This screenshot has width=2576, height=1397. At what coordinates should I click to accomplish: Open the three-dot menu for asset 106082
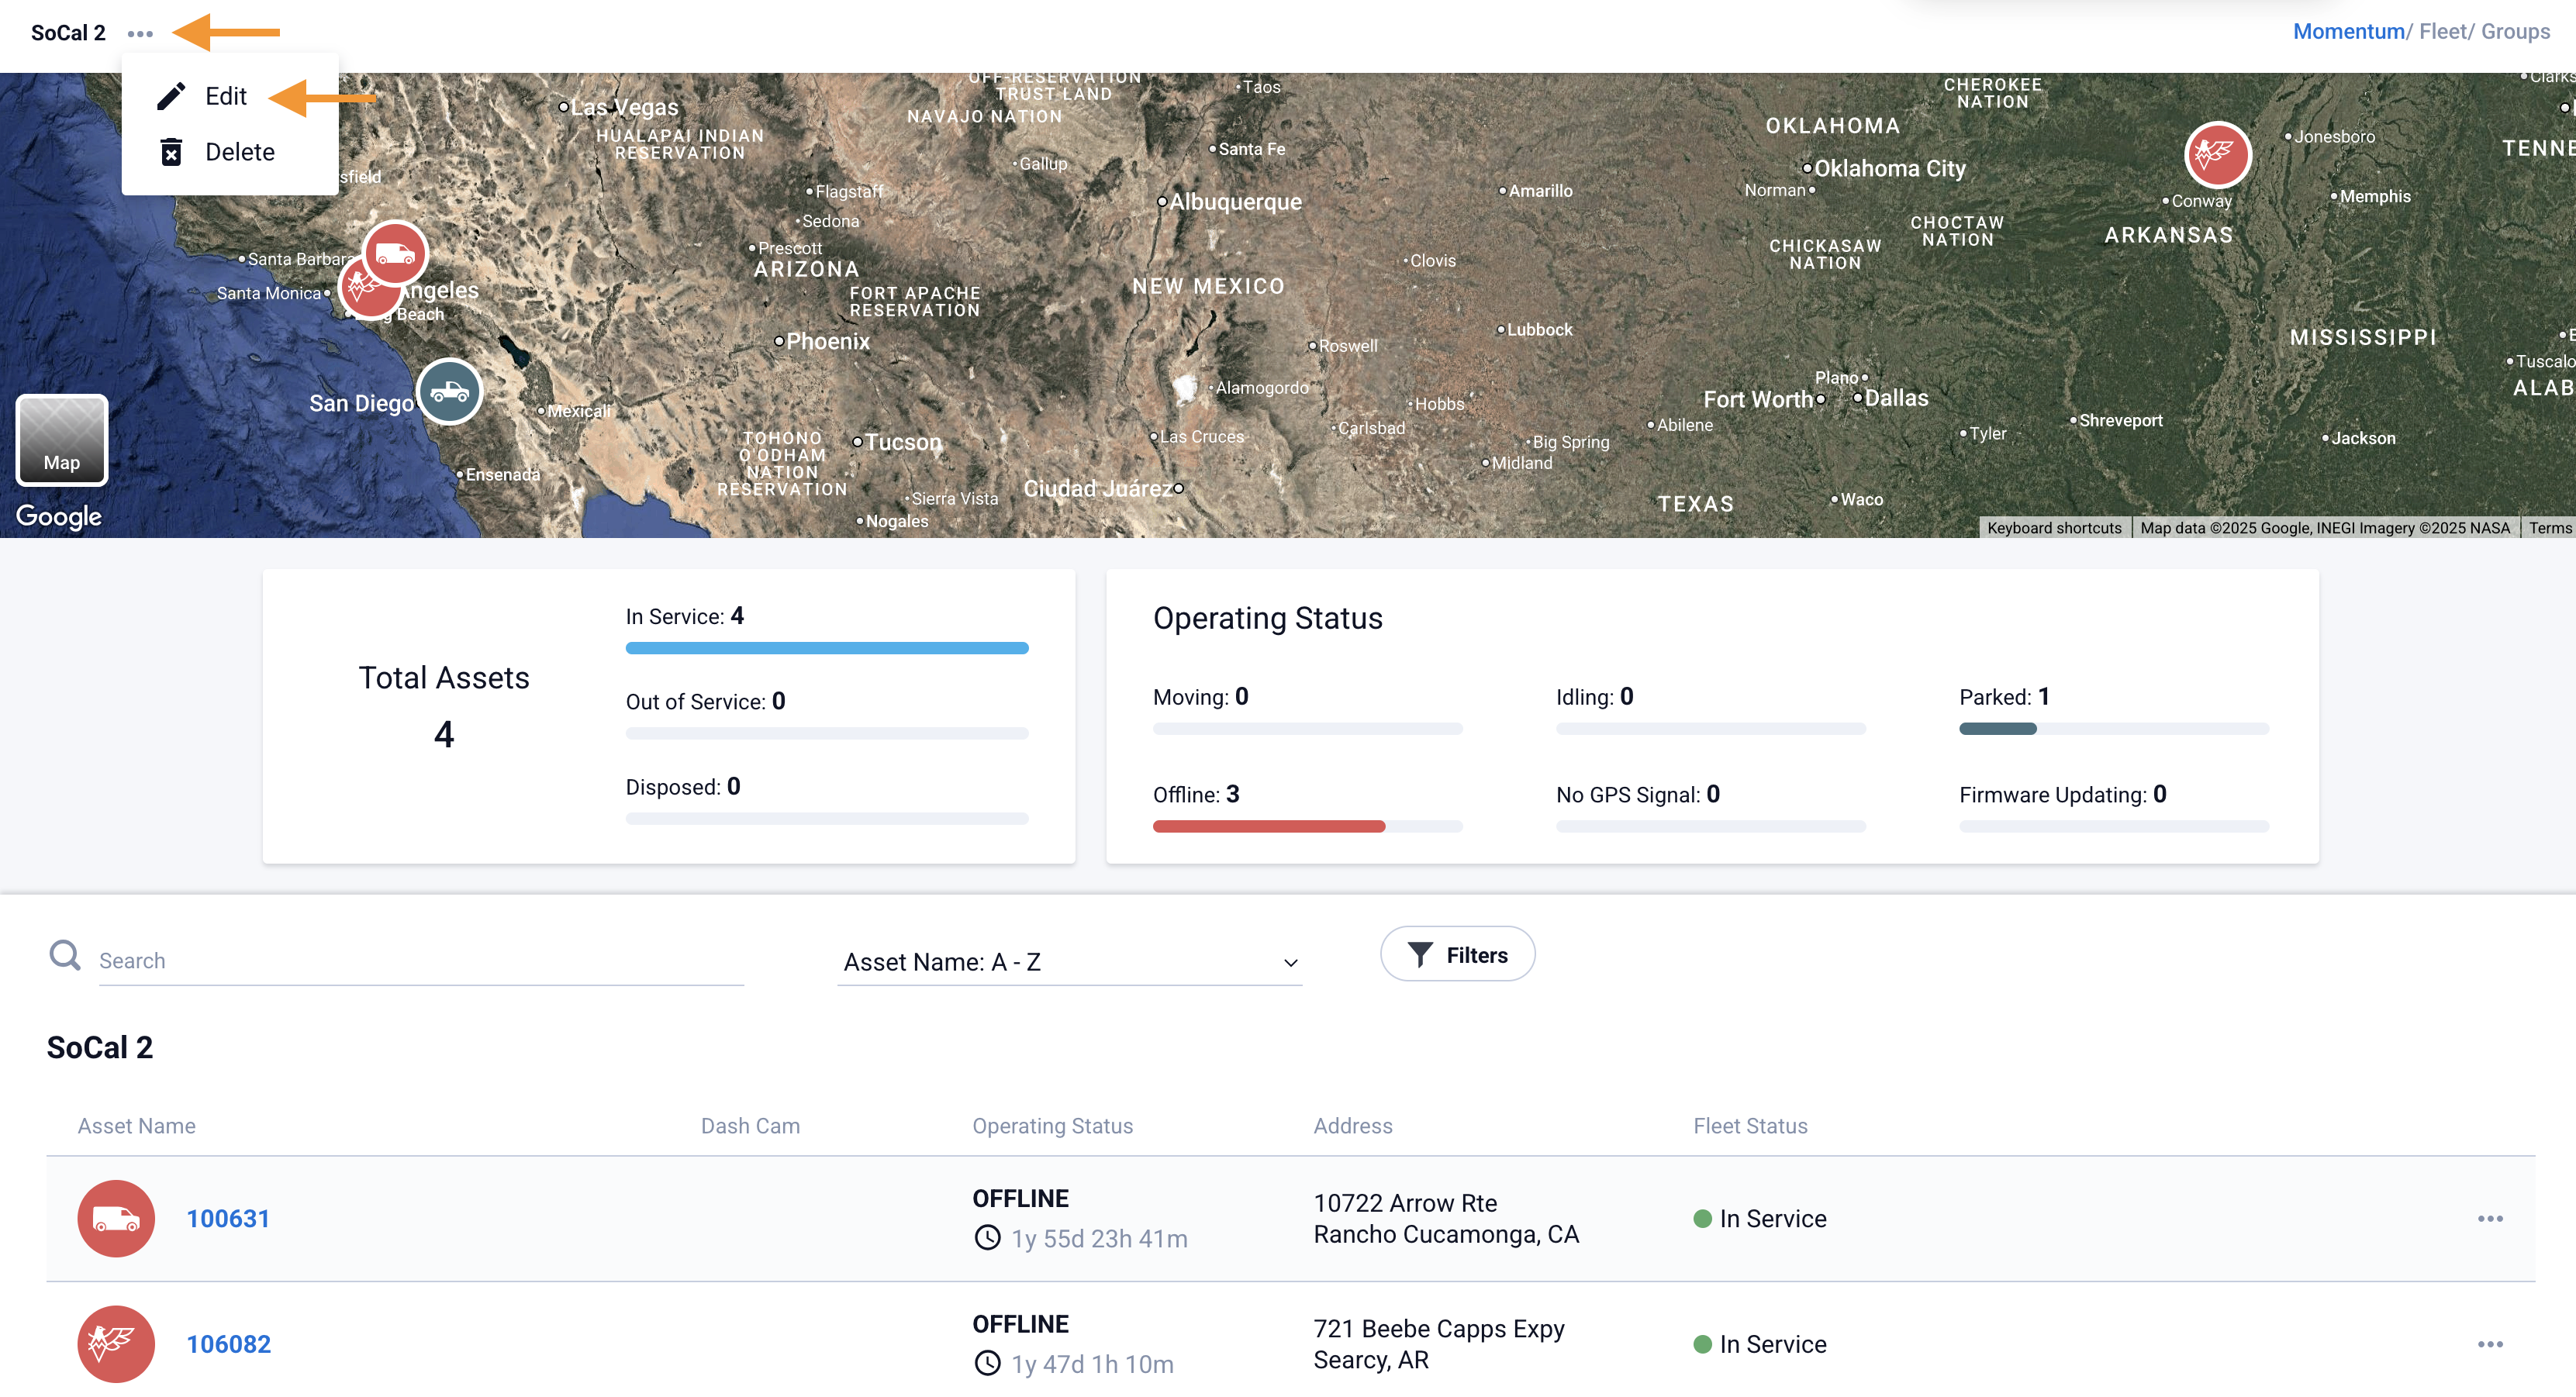[x=2489, y=1344]
